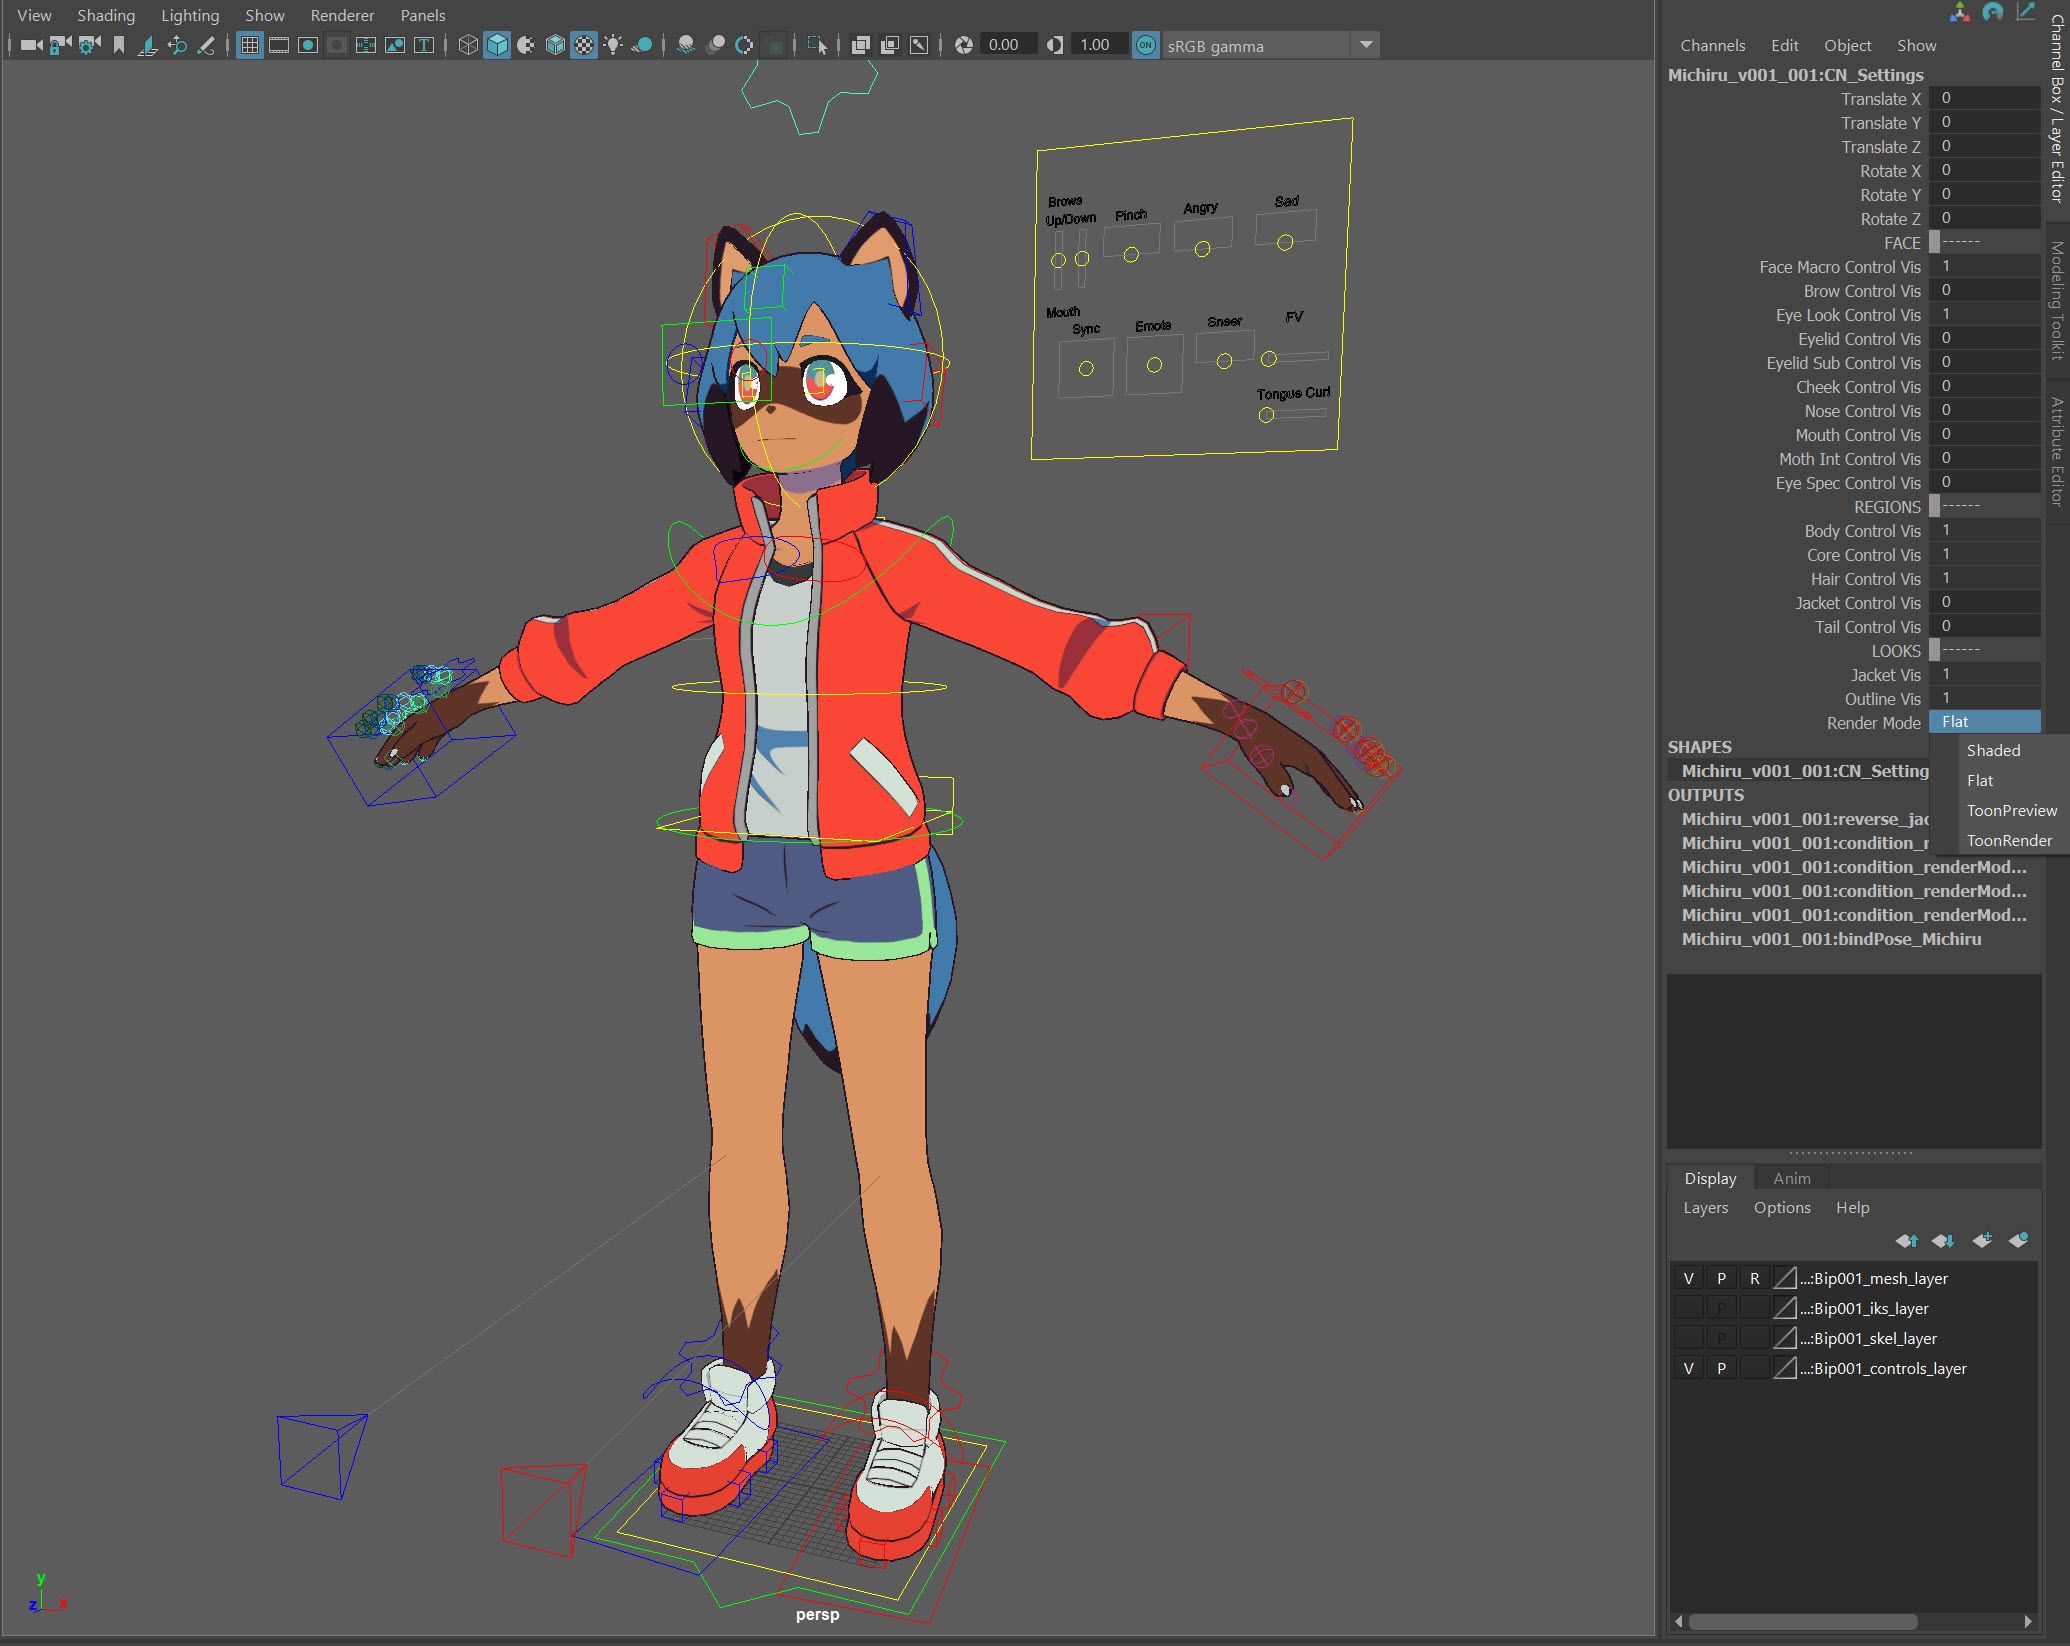Click the Exposure aperture icon
Viewport: 2070px width, 1646px height.
[x=964, y=45]
